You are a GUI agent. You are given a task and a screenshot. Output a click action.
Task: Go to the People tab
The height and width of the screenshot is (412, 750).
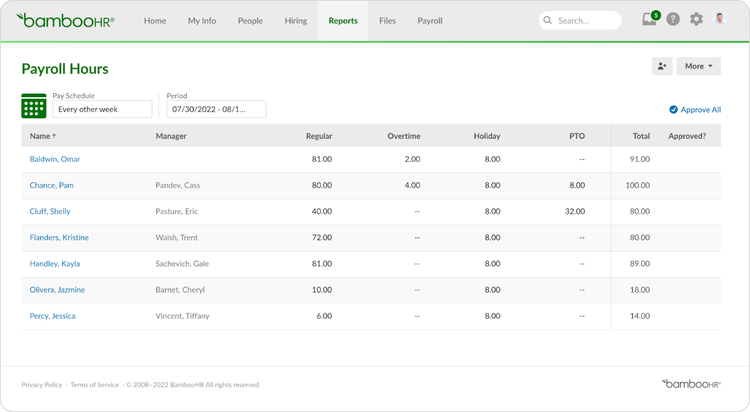250,21
